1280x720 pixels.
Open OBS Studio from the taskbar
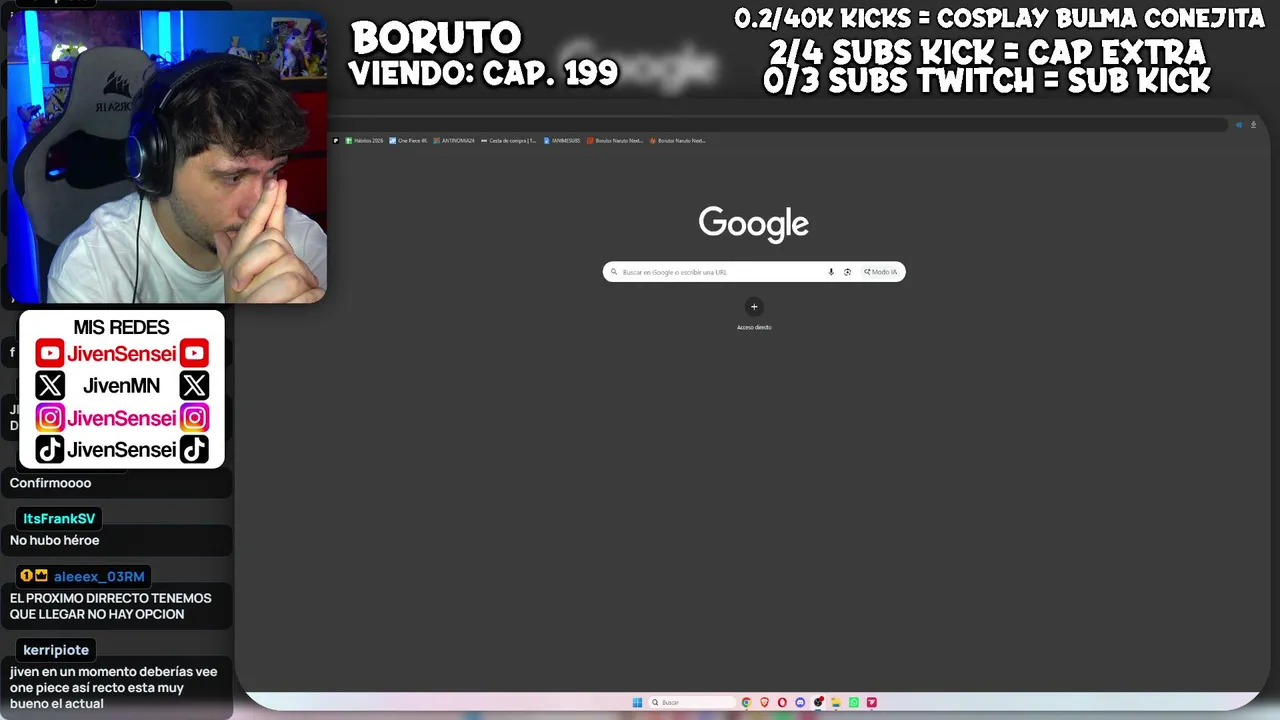tap(818, 702)
